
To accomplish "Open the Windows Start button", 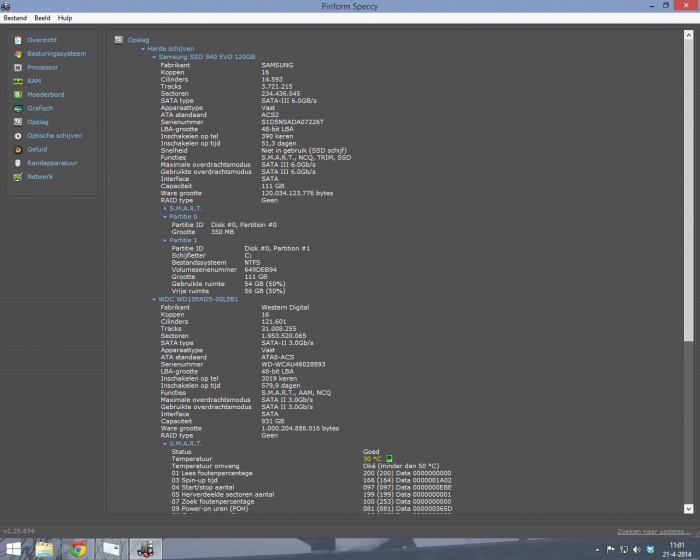I will click(x=13, y=549).
